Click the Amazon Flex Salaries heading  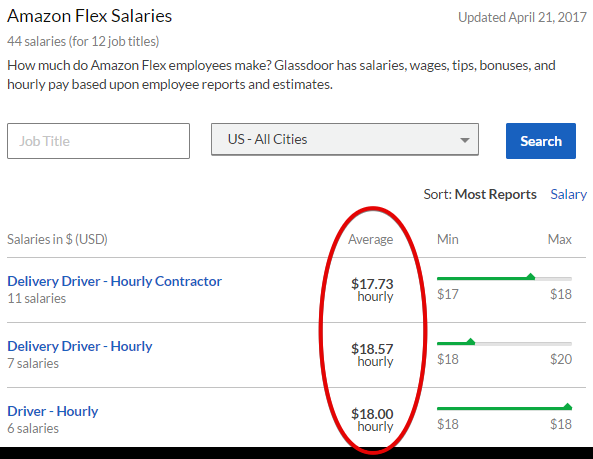pos(90,16)
